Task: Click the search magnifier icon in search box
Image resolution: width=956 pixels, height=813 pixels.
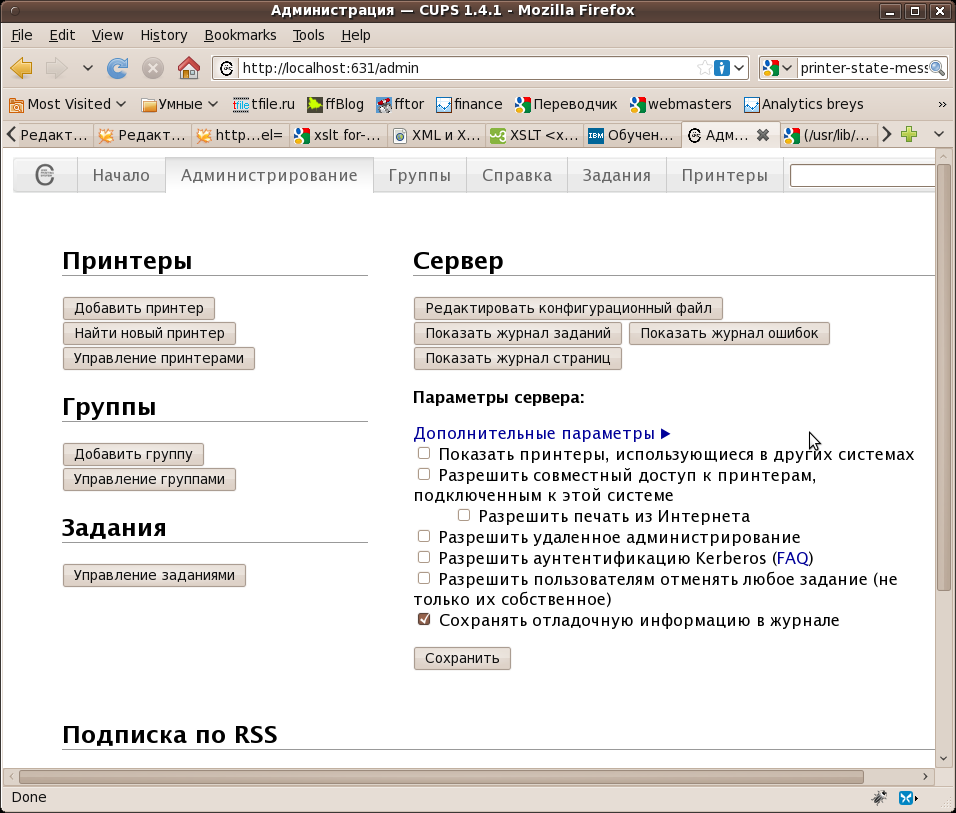Action: 937,68
